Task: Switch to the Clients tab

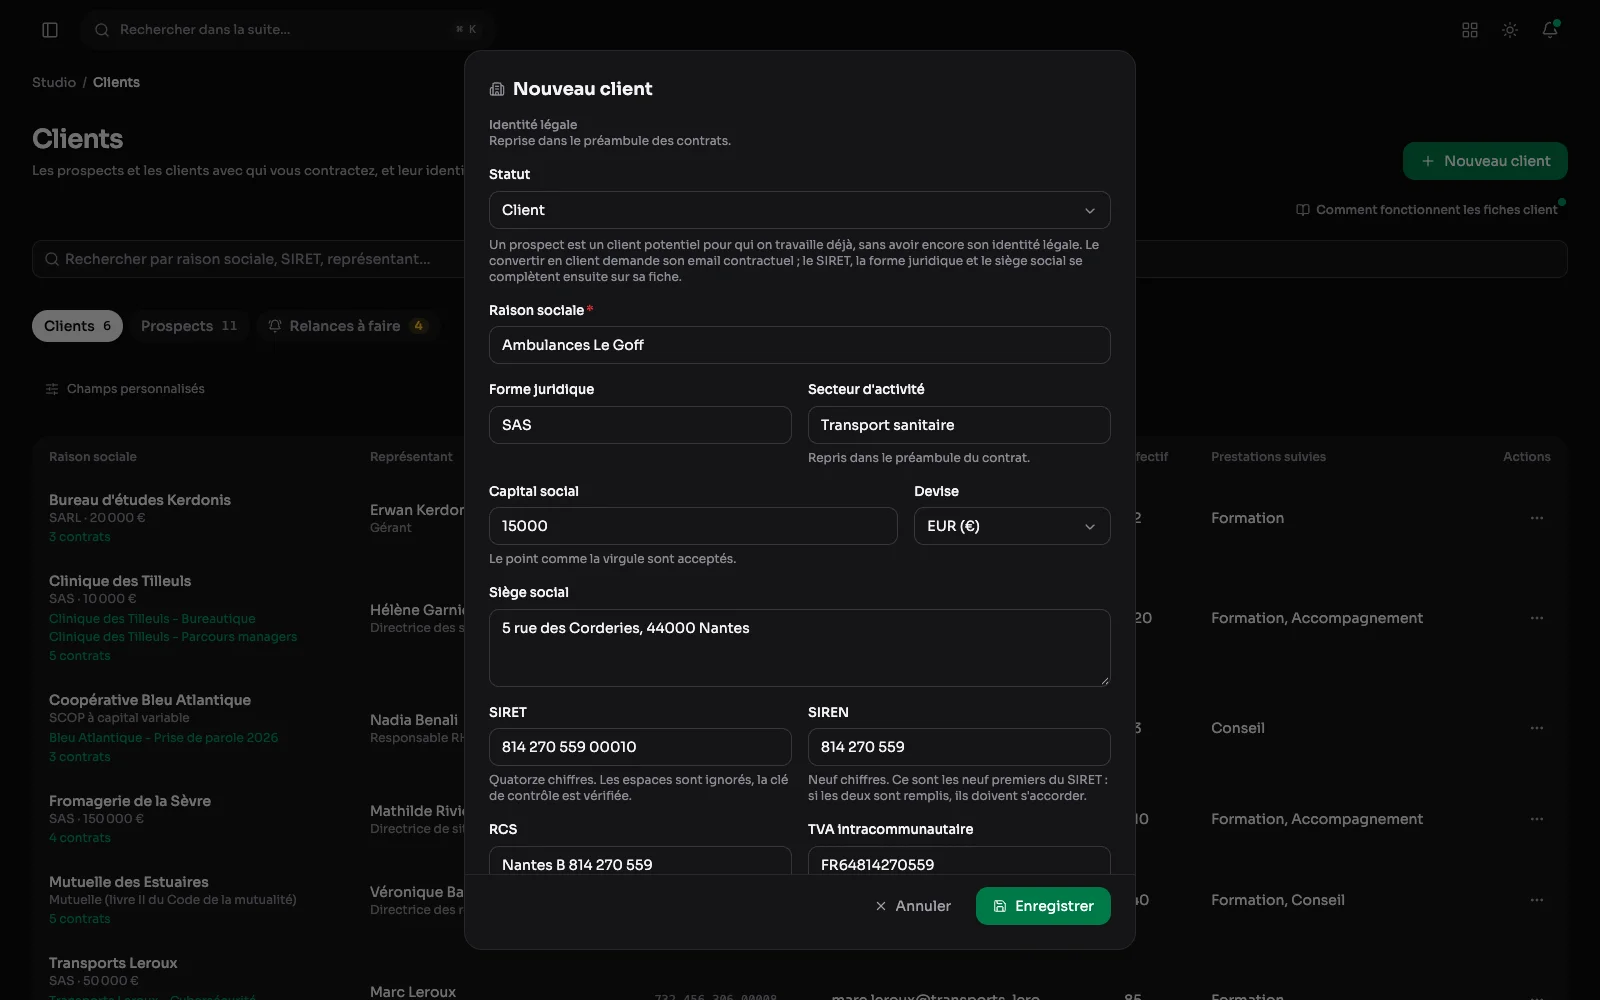Action: [x=78, y=326]
